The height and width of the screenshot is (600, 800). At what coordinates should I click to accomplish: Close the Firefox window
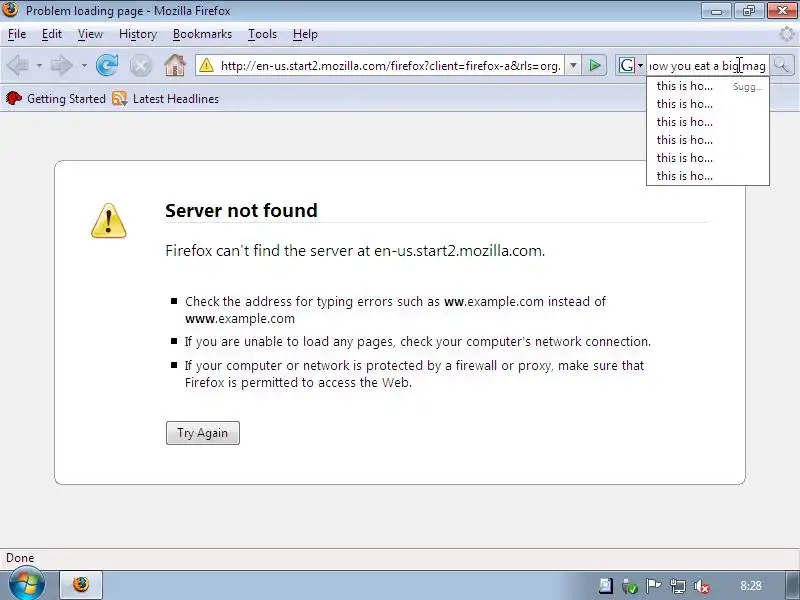coord(781,10)
